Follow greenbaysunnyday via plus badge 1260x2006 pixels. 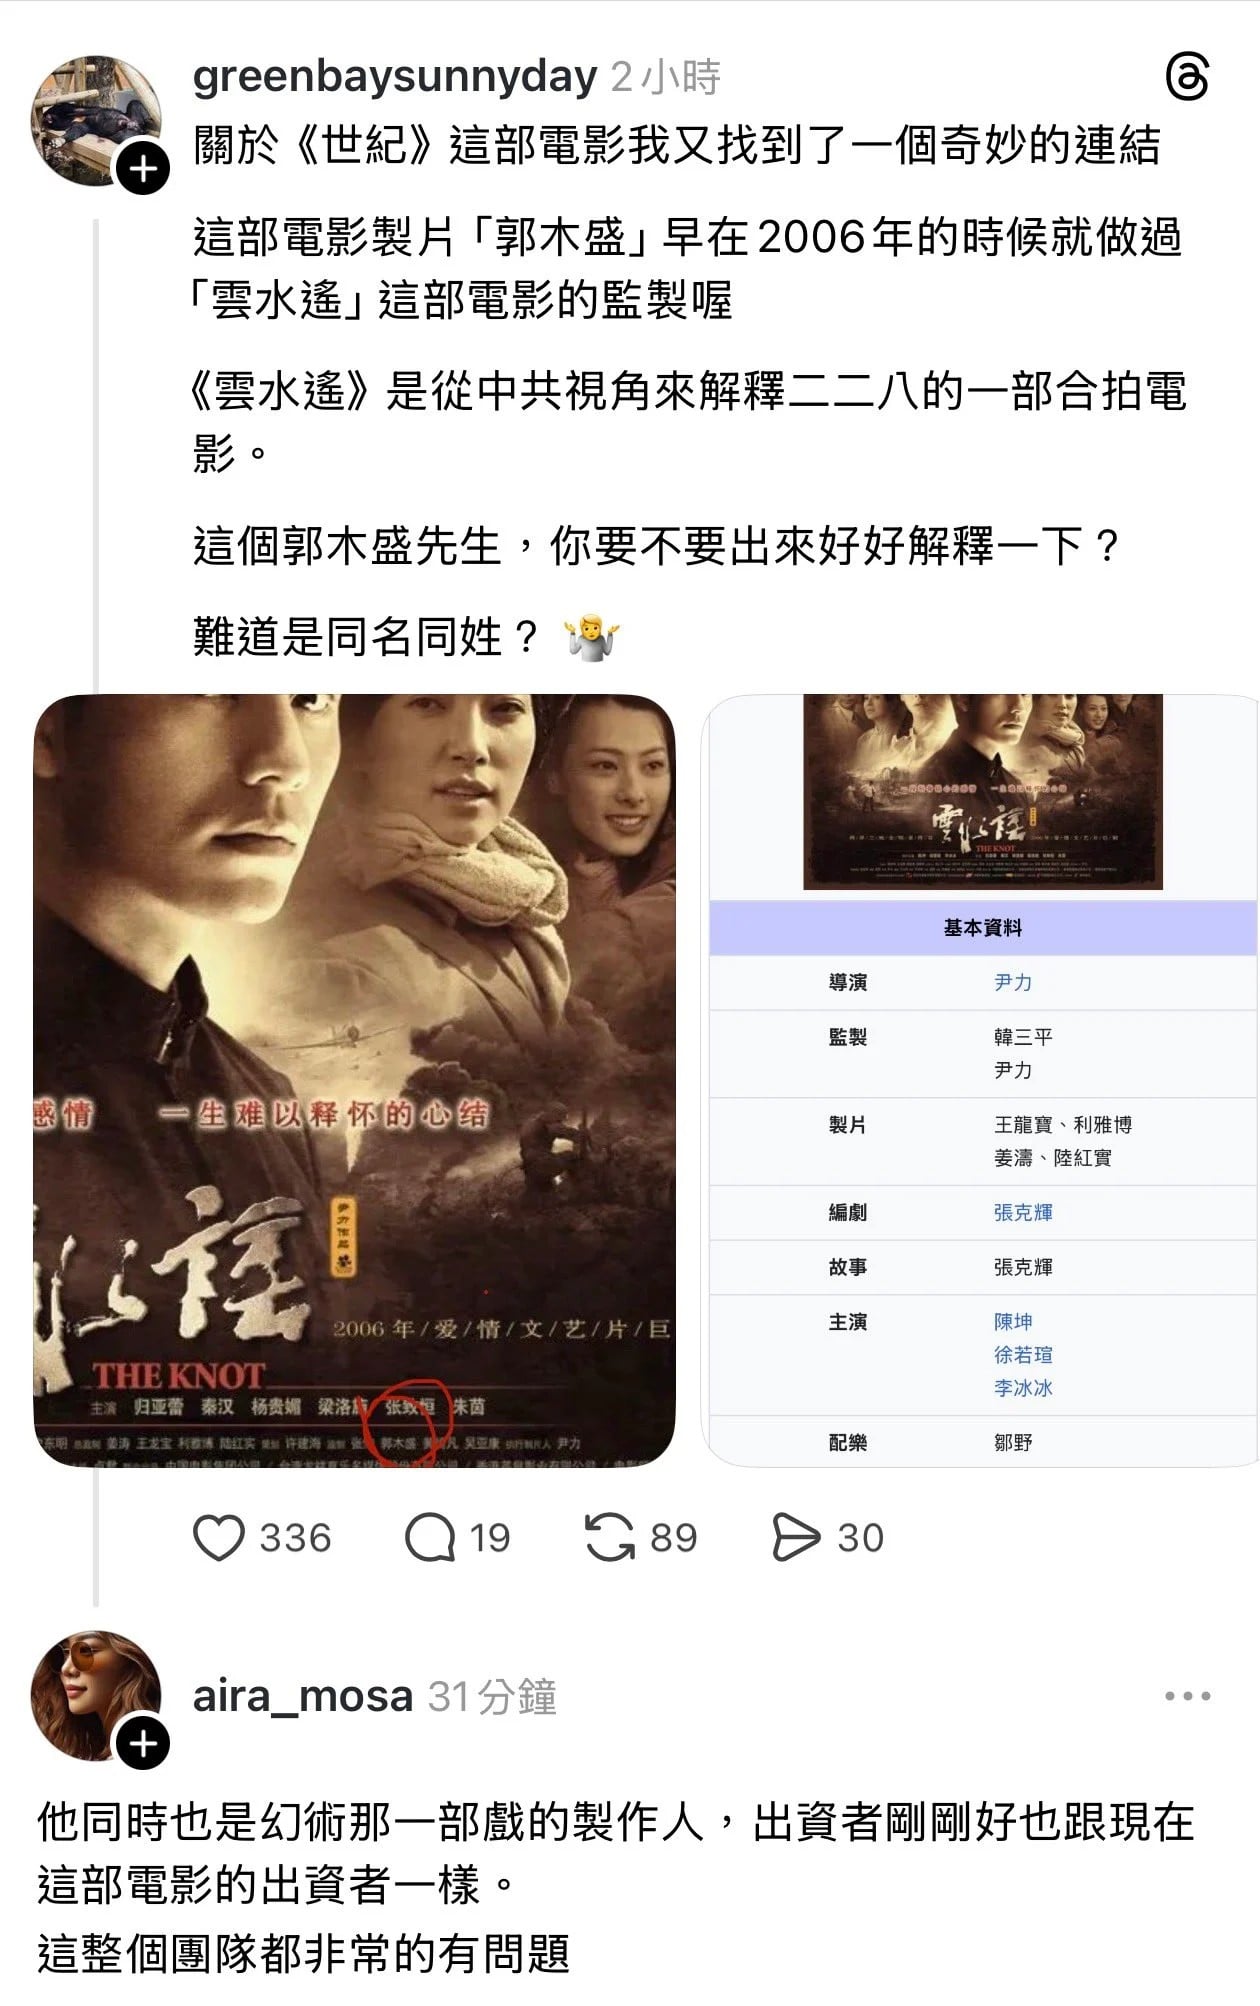pyautogui.click(x=143, y=169)
